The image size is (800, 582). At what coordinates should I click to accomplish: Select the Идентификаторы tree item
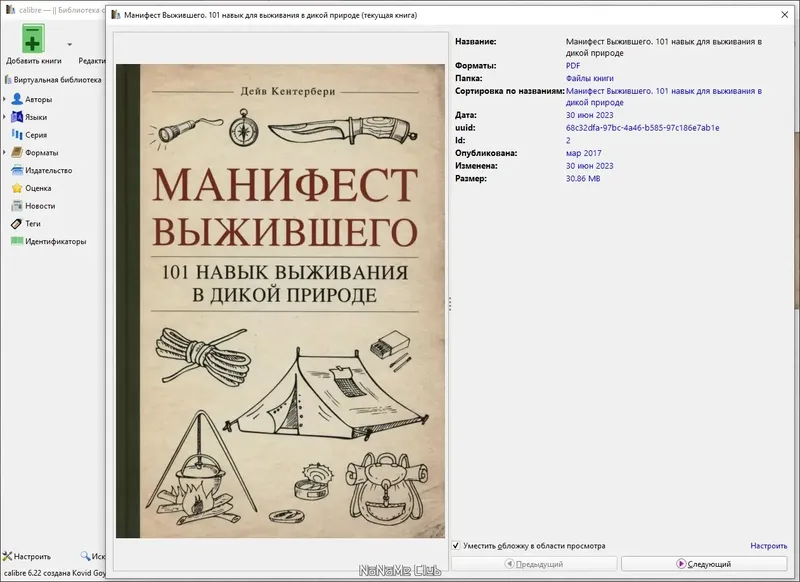click(56, 241)
